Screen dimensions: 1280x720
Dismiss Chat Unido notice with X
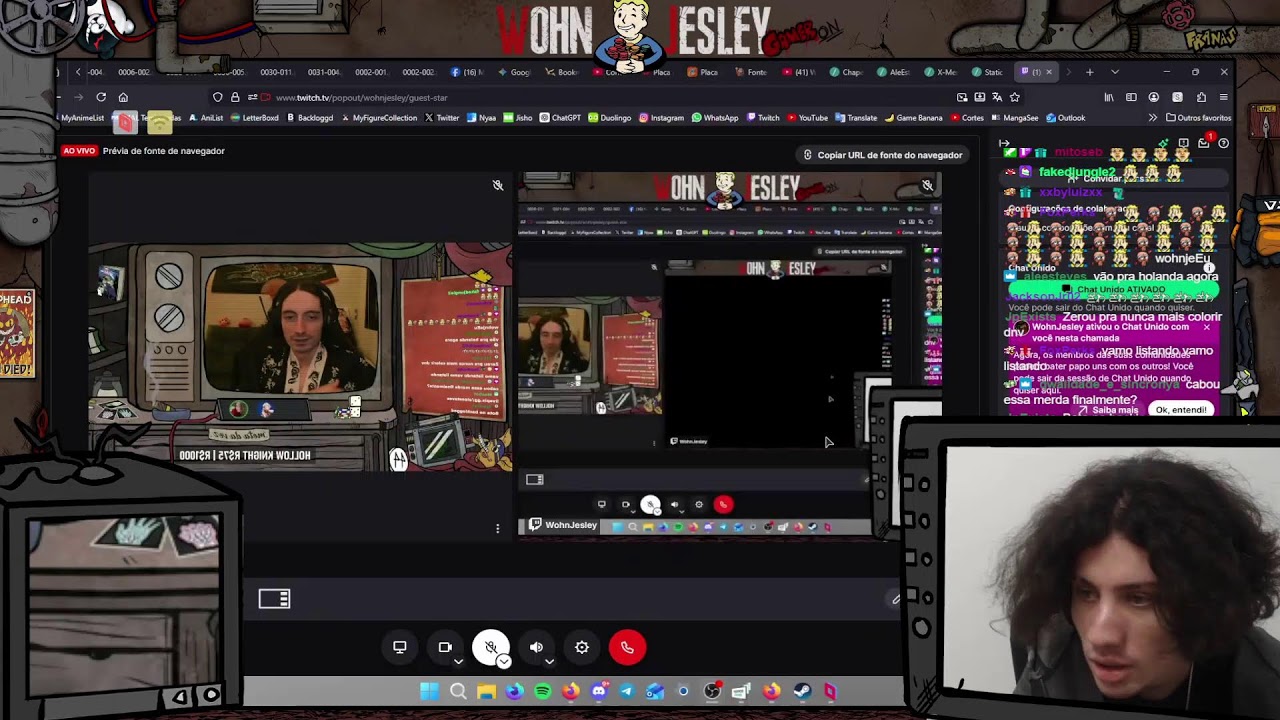tap(1206, 327)
